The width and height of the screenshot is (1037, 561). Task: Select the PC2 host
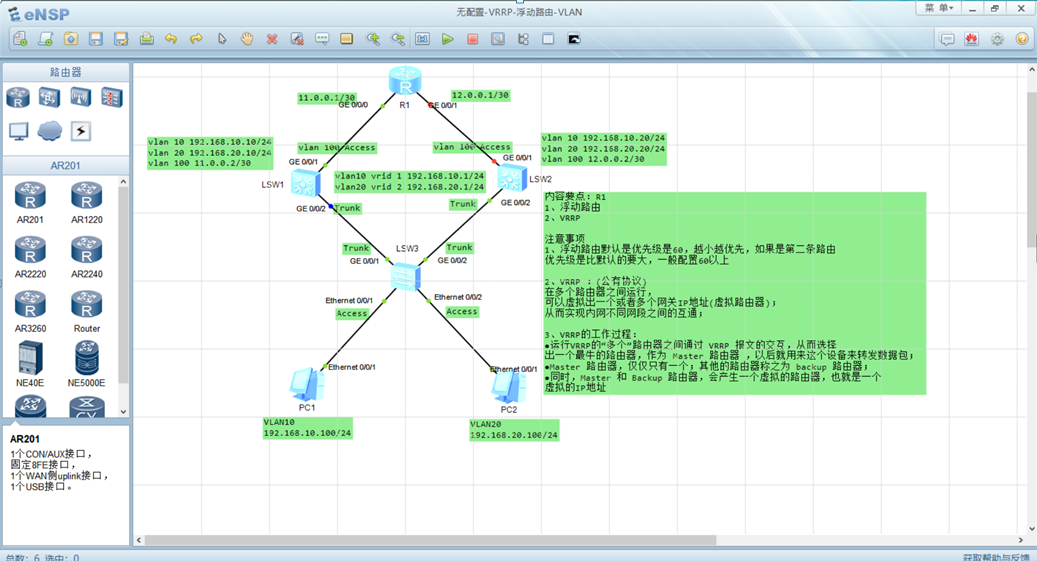point(508,387)
